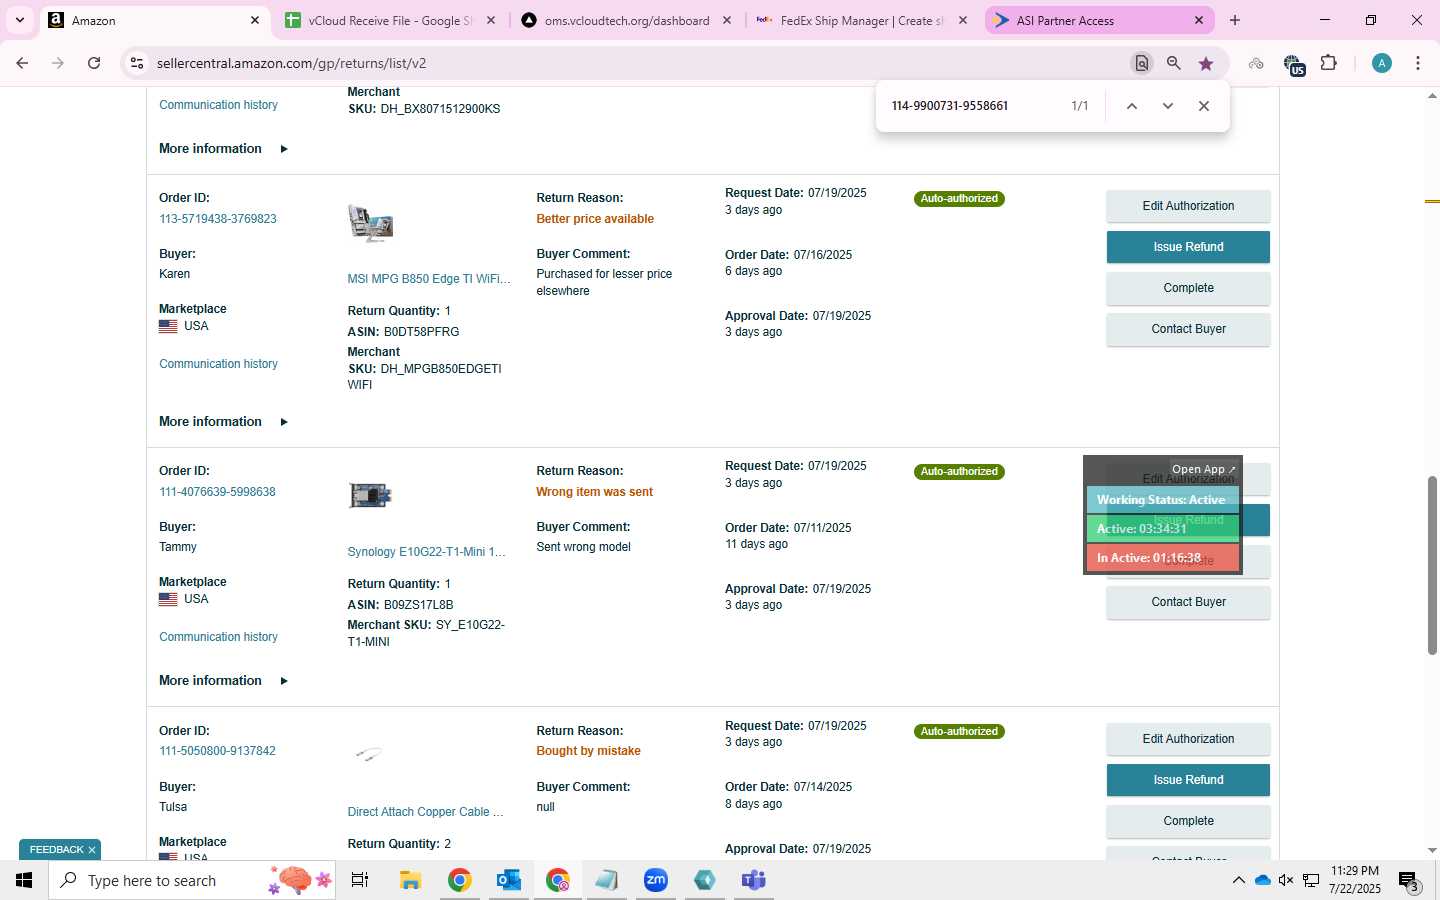Click the page vertical scrollbar thumb

1432,566
